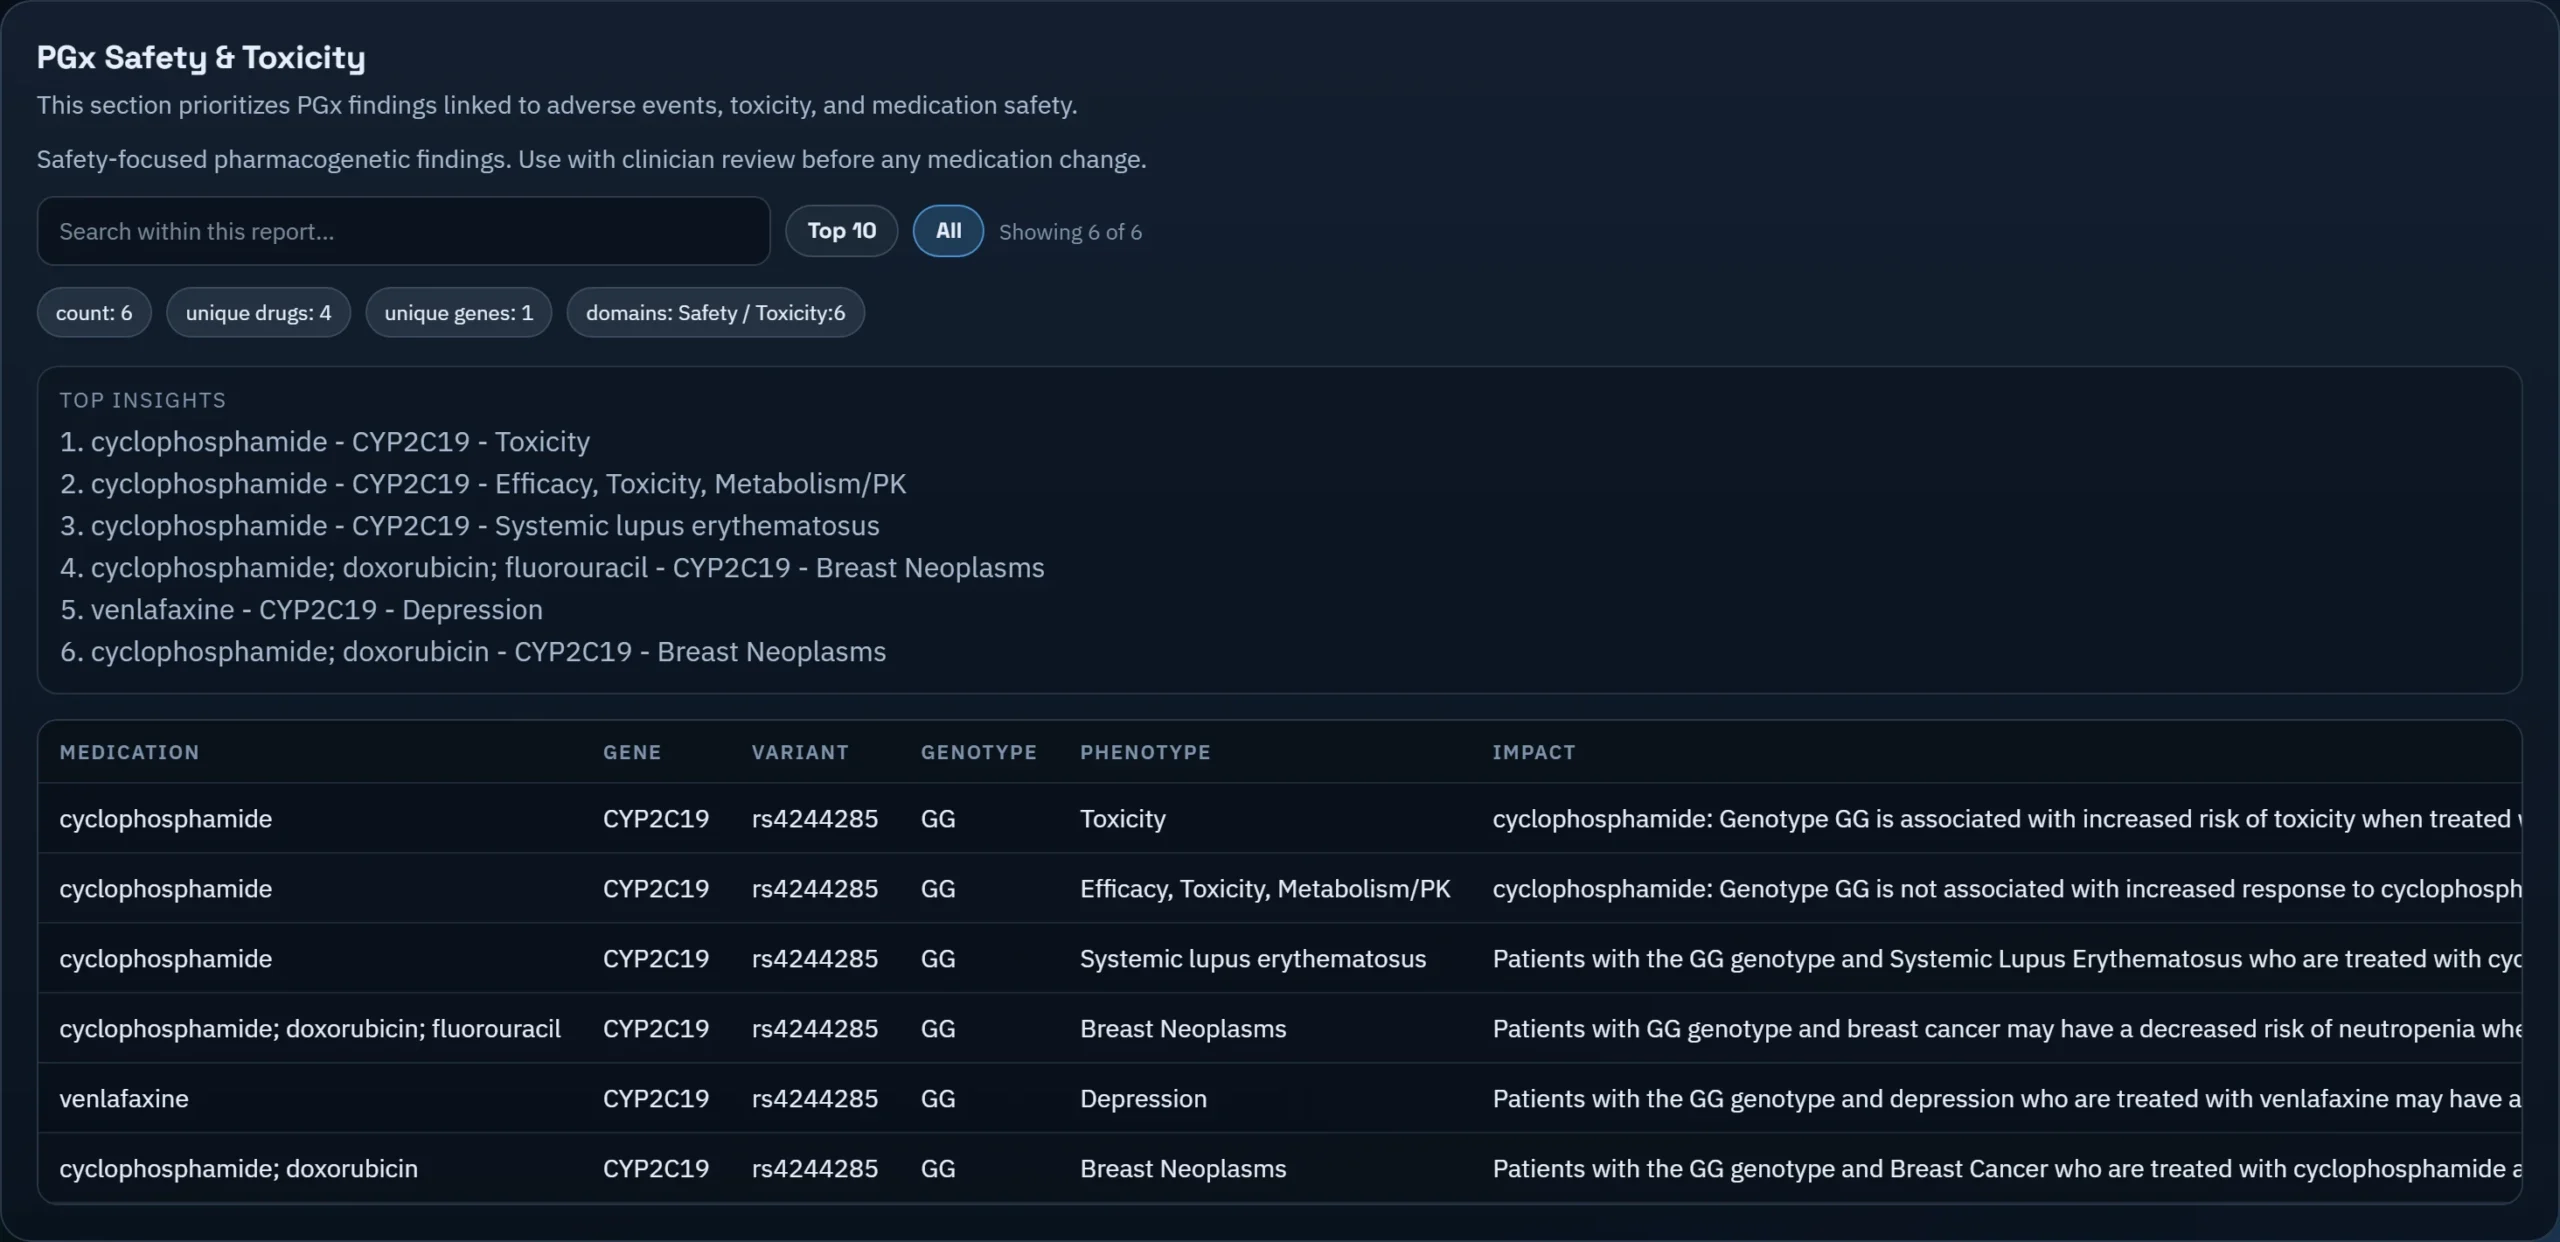Click the 'count: 6' chip
The width and height of the screenshot is (2560, 1242).
point(94,313)
